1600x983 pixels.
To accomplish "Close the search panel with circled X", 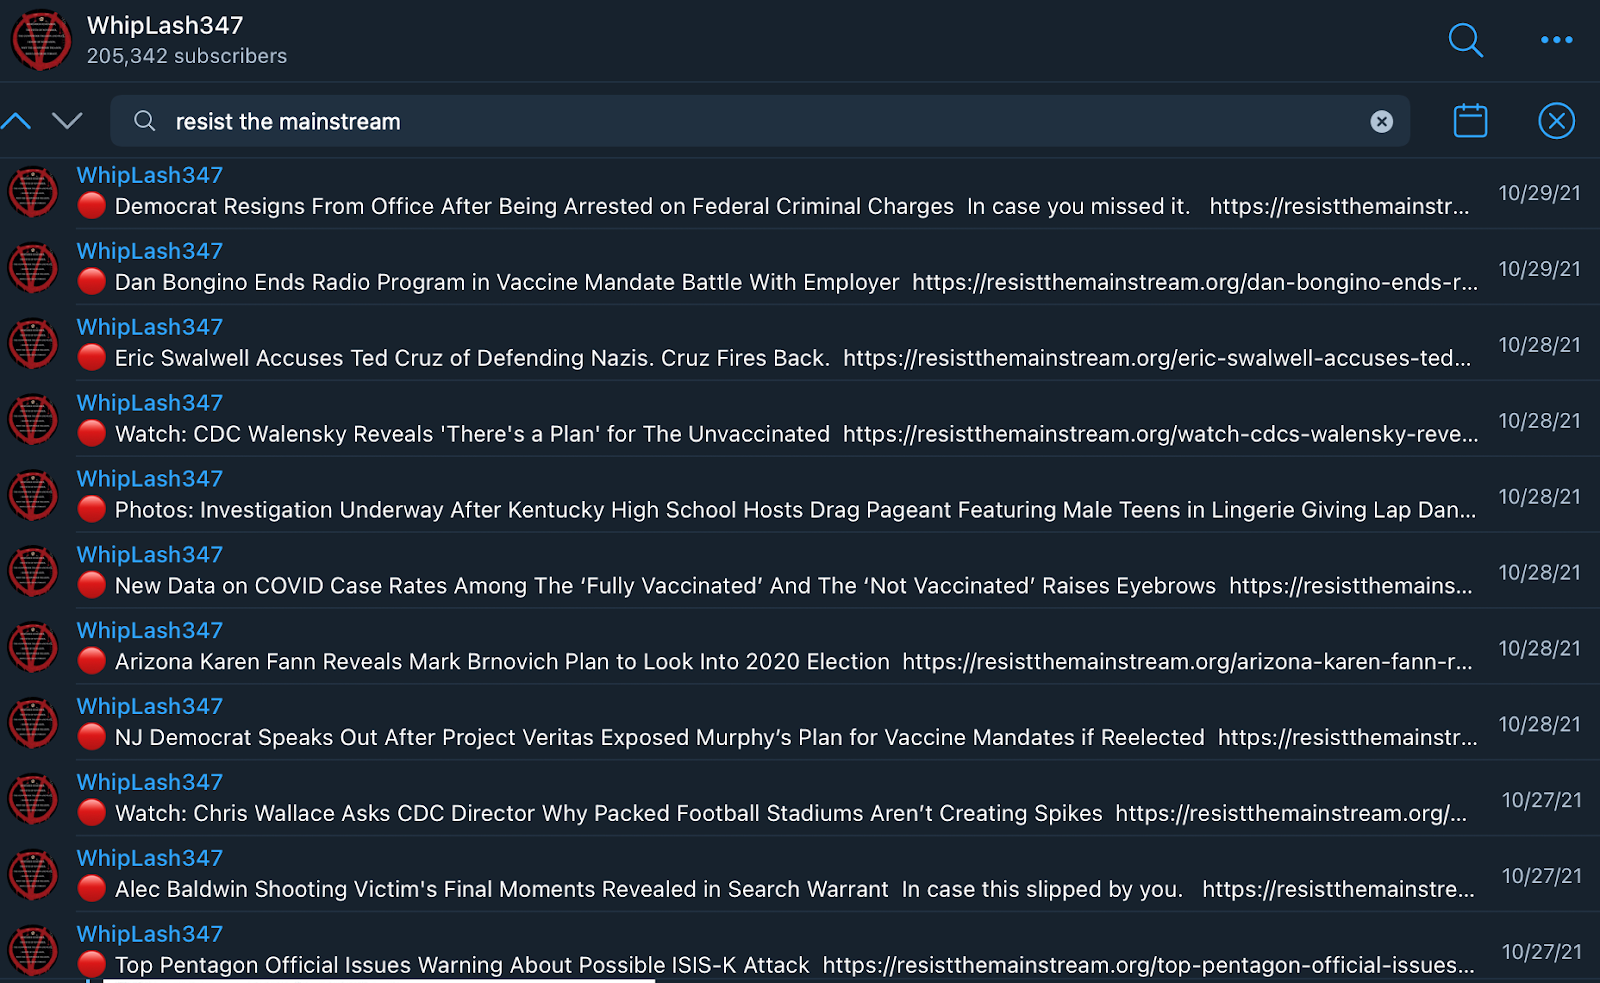I will coord(1556,121).
